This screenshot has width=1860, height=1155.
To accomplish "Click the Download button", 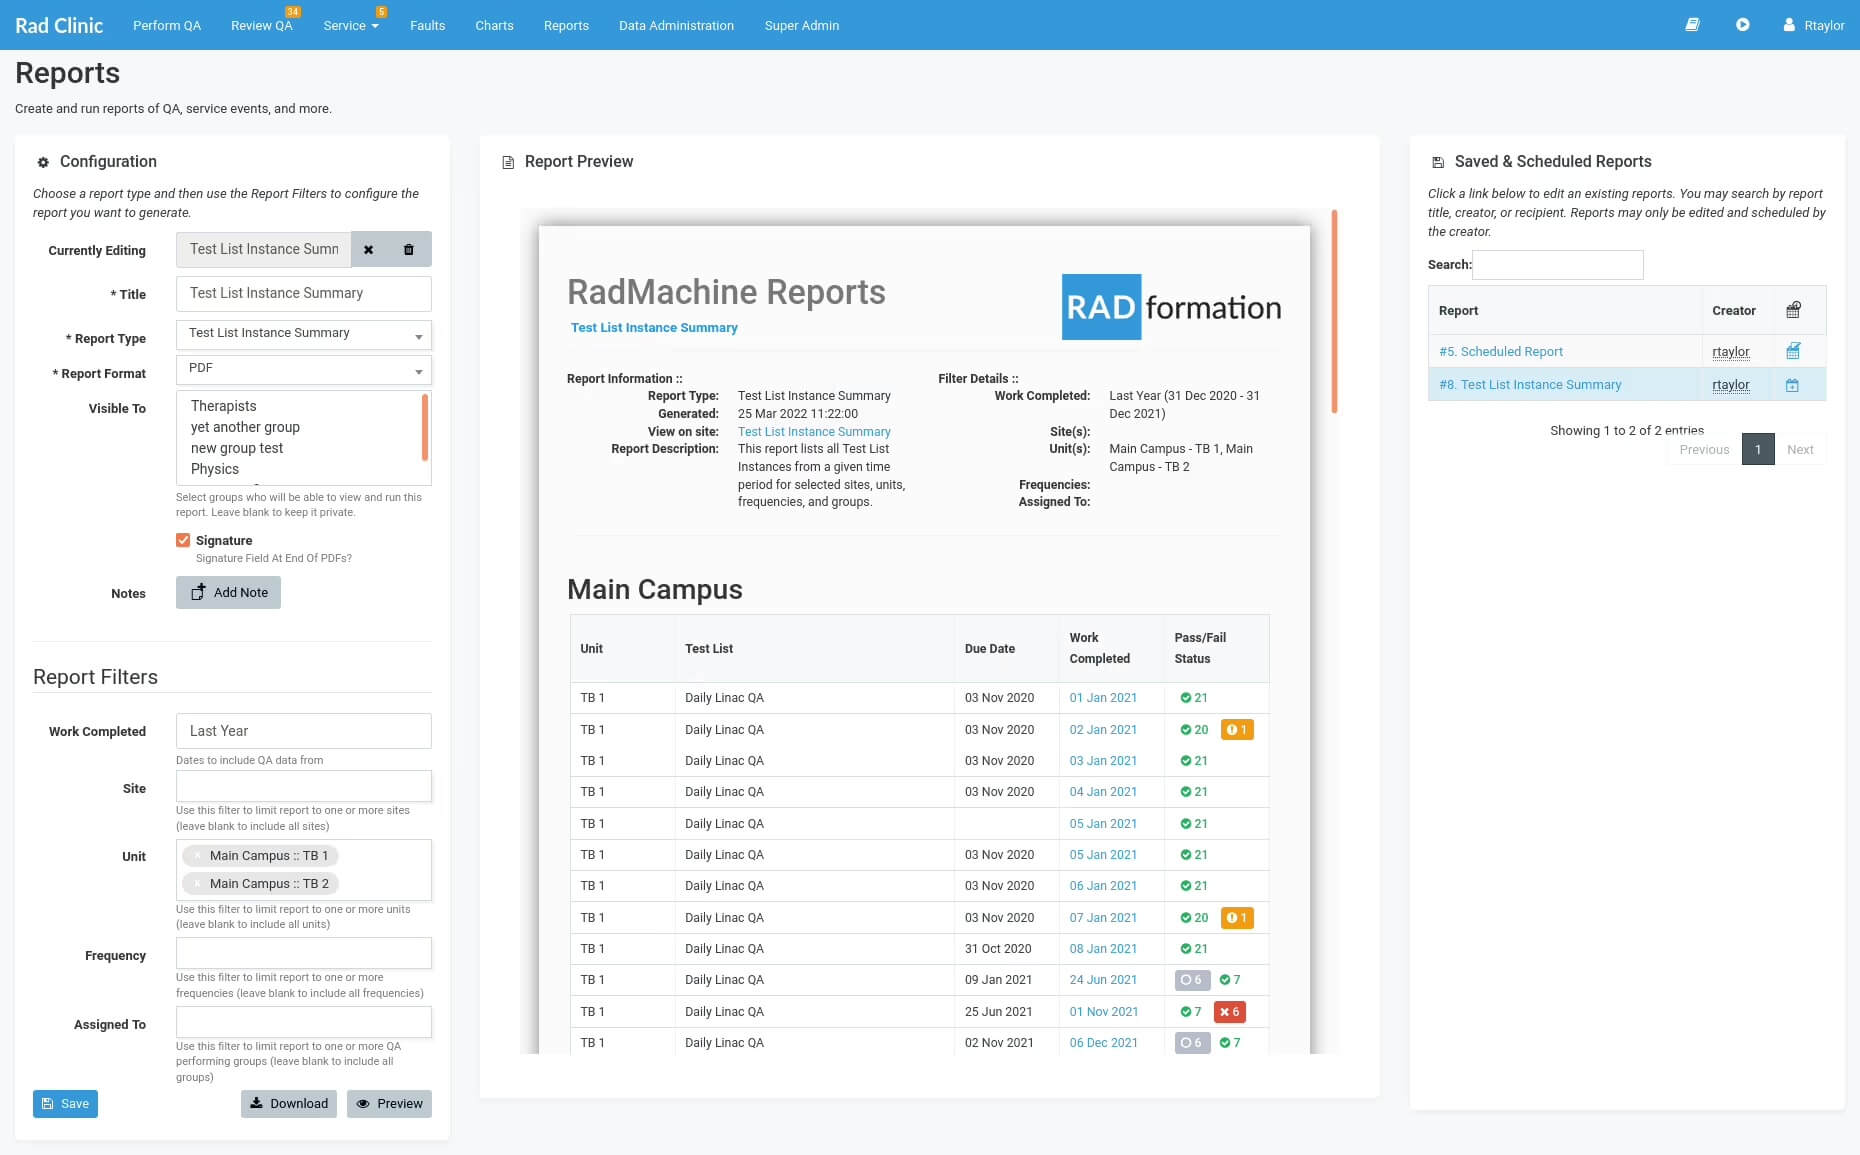I will [288, 1104].
